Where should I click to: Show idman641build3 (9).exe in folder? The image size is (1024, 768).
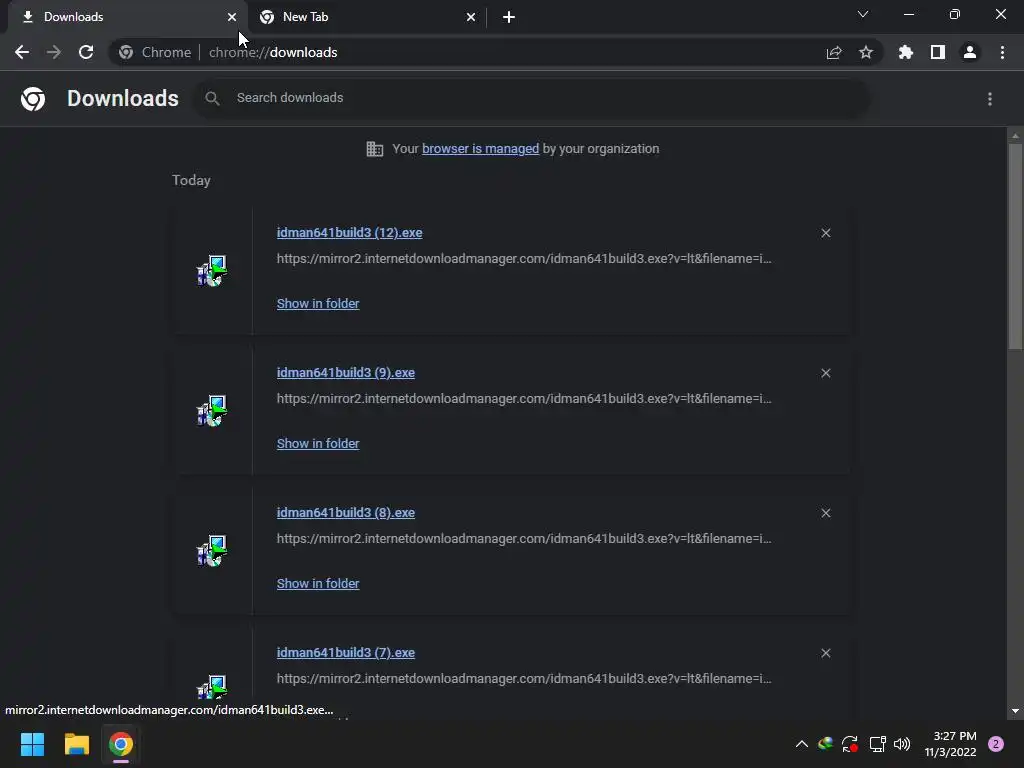318,443
